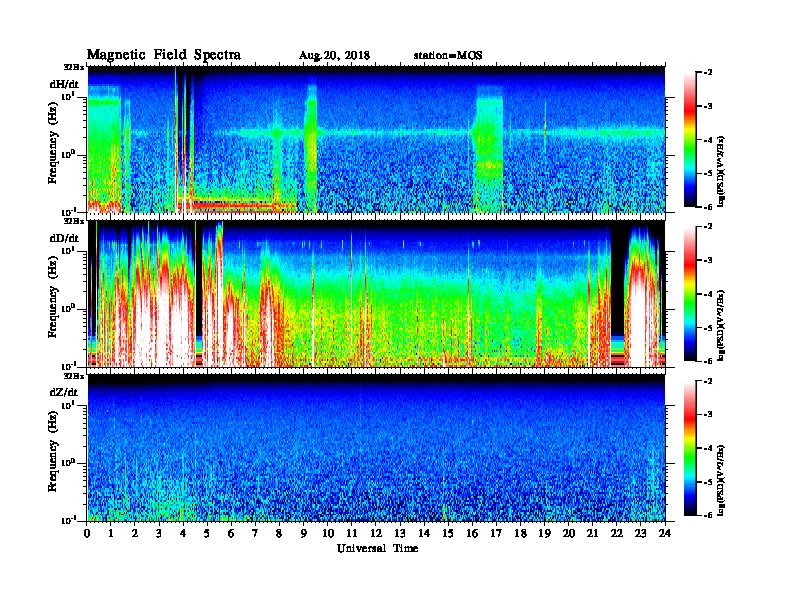
Task: Click hour tick label "16" on time axis
Action: coord(472,534)
